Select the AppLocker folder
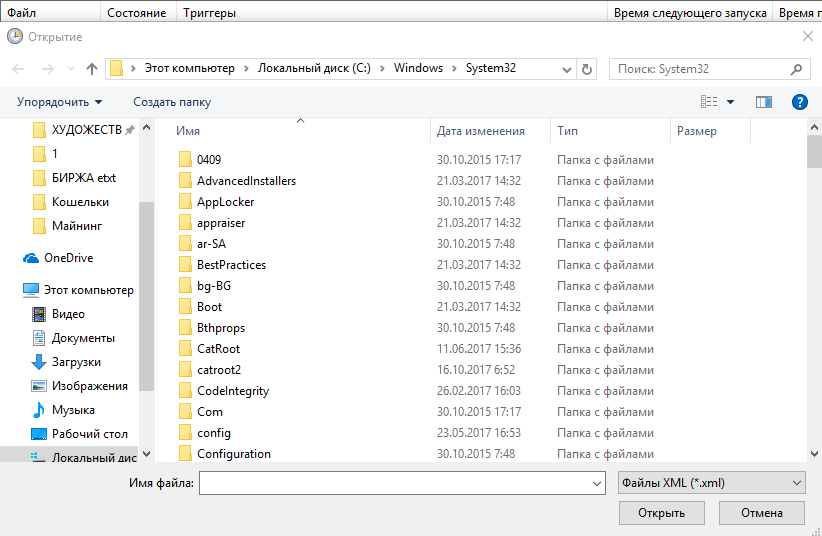This screenshot has height=536, width=822. [225, 202]
